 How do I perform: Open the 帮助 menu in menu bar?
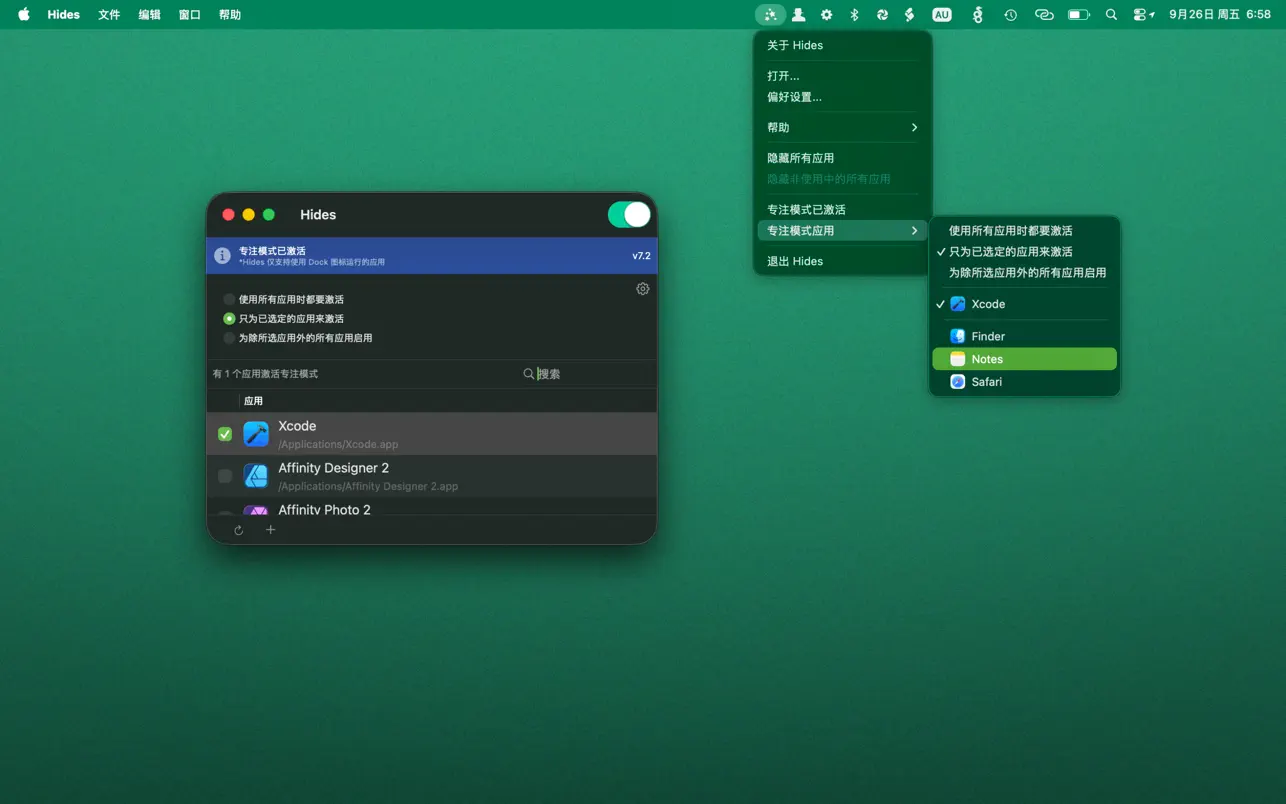[x=229, y=15]
